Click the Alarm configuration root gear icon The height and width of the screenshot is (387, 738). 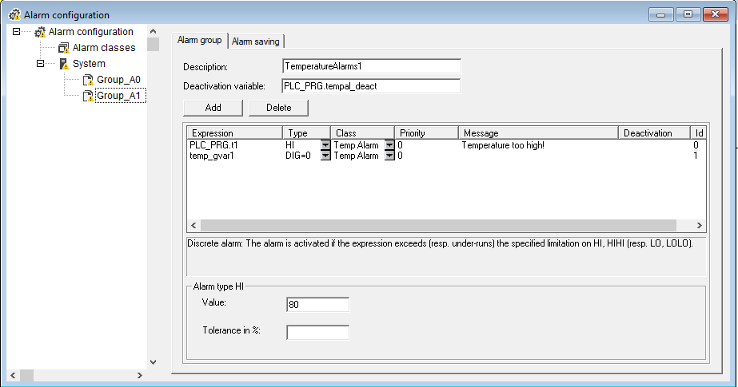pyautogui.click(x=40, y=32)
